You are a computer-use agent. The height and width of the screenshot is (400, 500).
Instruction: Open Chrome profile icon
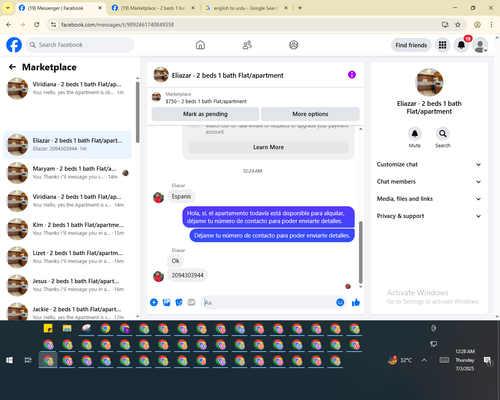click(x=477, y=24)
